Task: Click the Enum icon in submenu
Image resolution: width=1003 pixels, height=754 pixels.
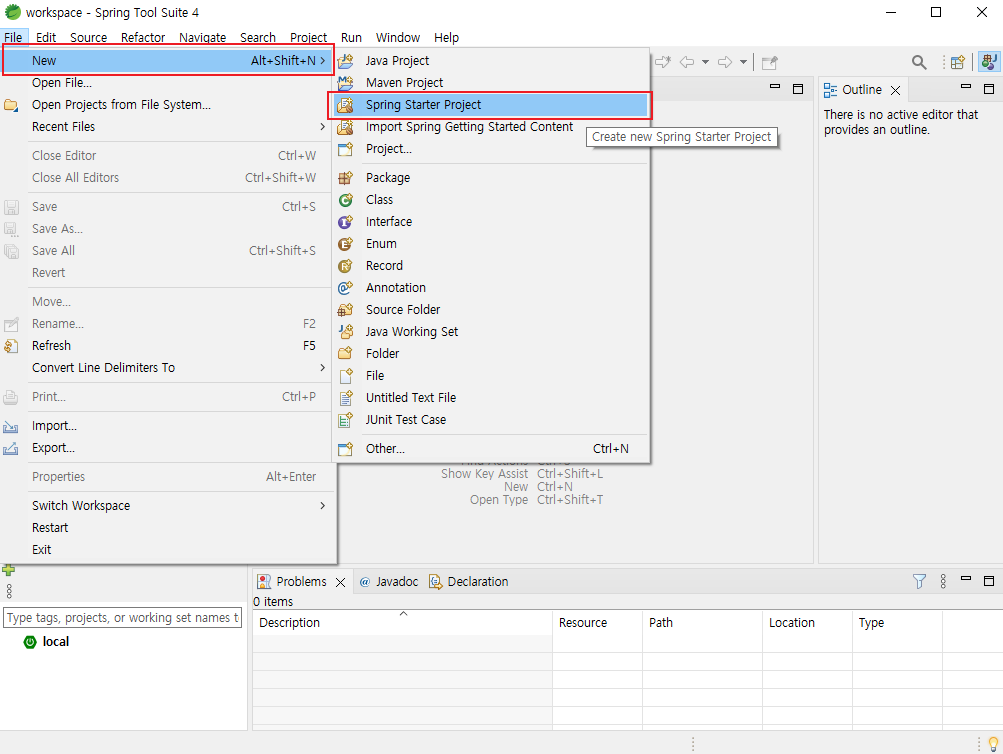Action: coord(345,244)
